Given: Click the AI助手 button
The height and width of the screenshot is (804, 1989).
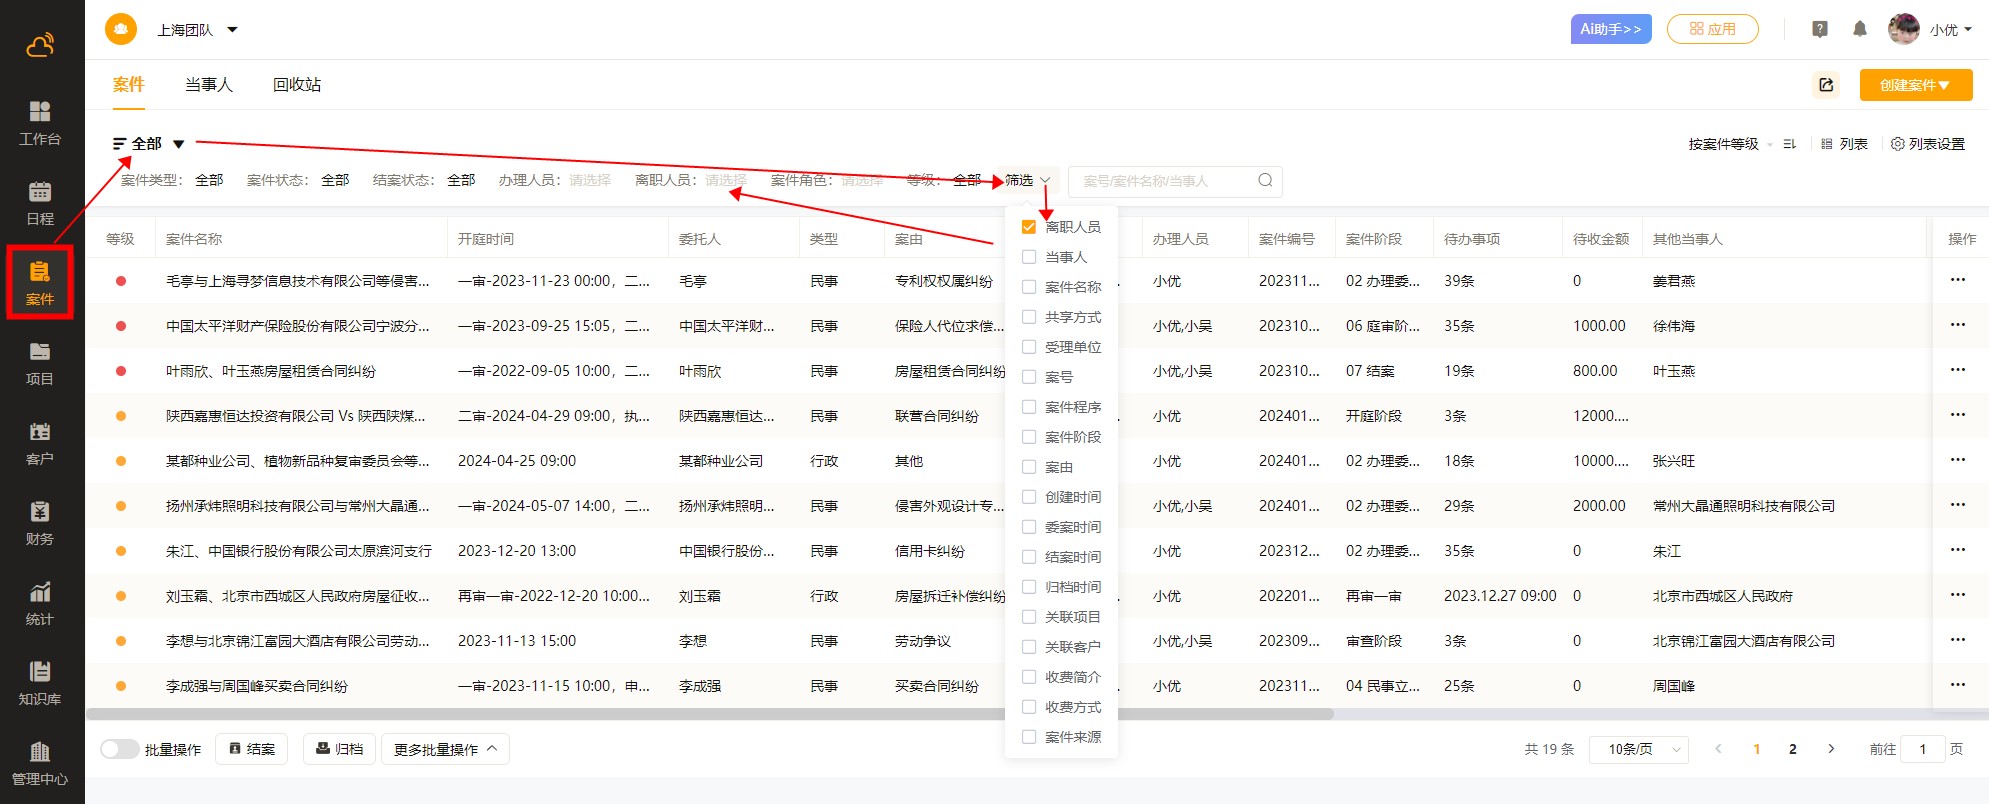Looking at the screenshot, I should 1610,29.
